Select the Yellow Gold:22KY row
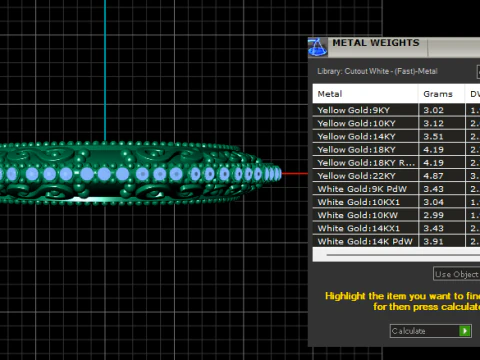The image size is (480, 360). (396, 176)
